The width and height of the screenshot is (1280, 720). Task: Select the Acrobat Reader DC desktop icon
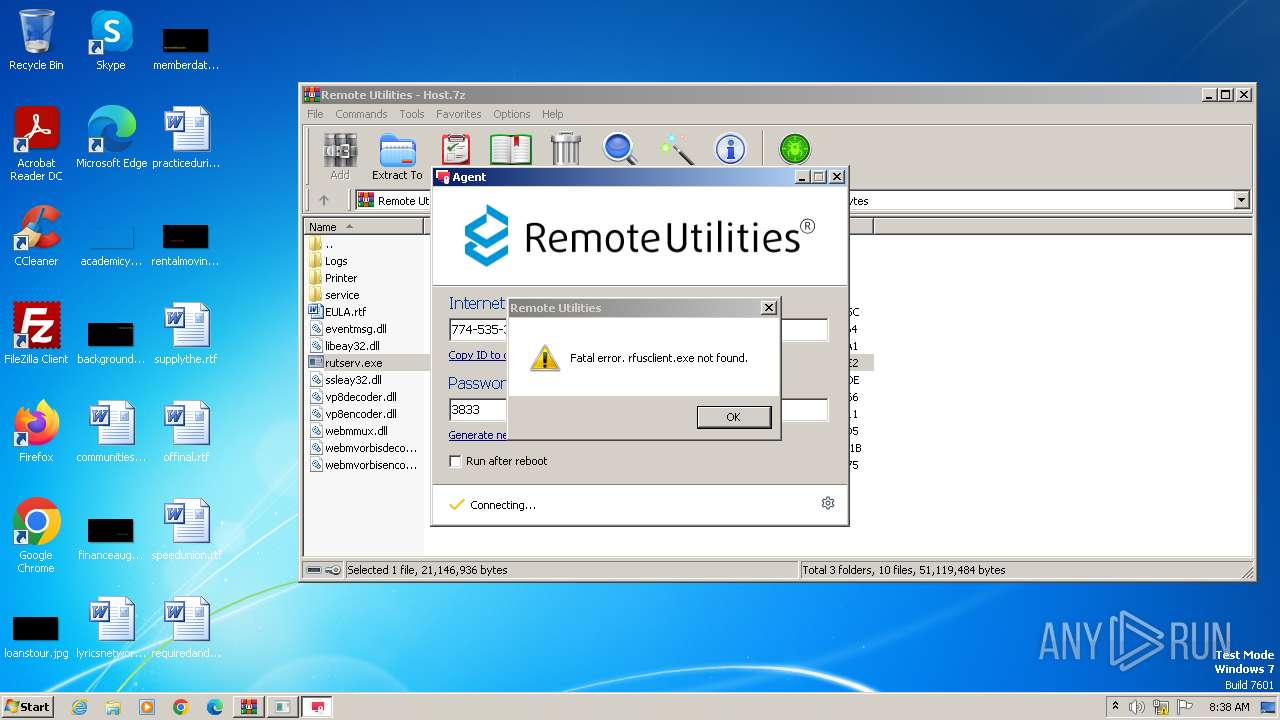pyautogui.click(x=36, y=144)
